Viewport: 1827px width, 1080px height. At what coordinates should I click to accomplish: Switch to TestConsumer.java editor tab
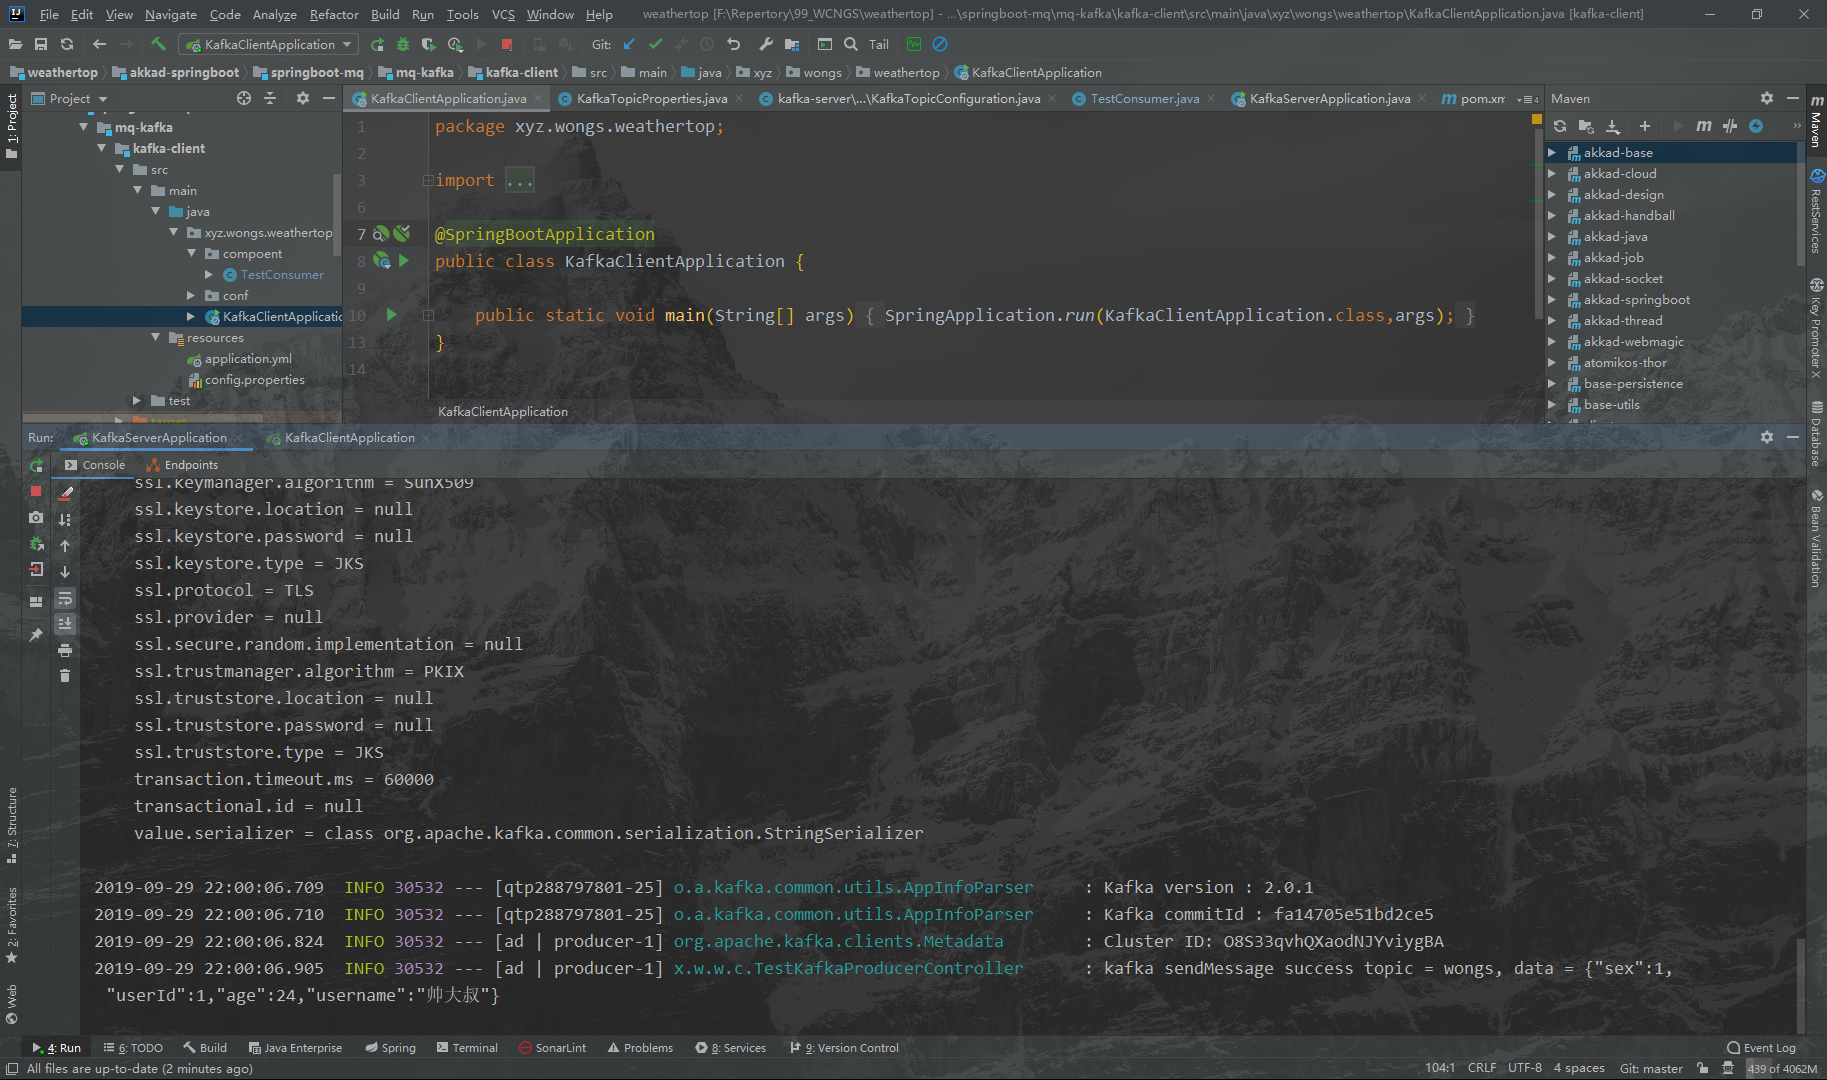(1143, 98)
